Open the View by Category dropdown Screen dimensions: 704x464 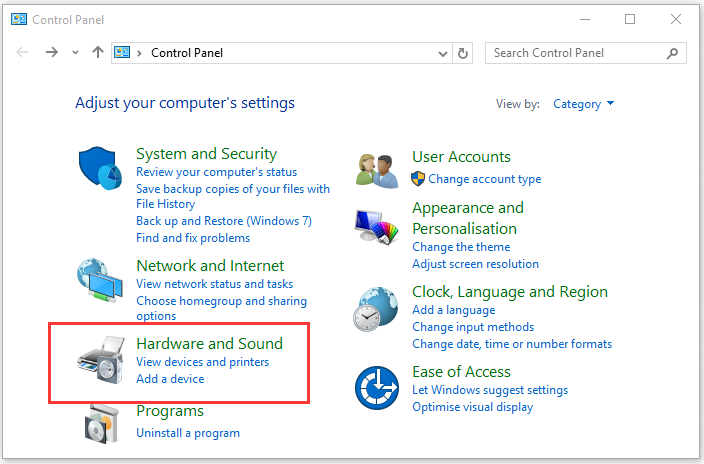(x=584, y=104)
